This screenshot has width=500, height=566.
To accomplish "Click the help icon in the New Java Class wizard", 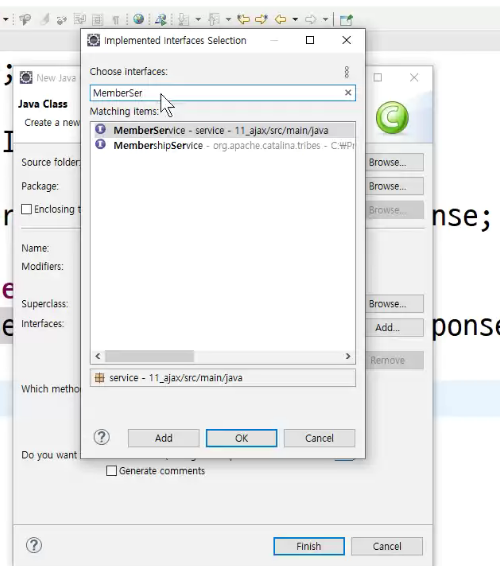I will coord(34,545).
